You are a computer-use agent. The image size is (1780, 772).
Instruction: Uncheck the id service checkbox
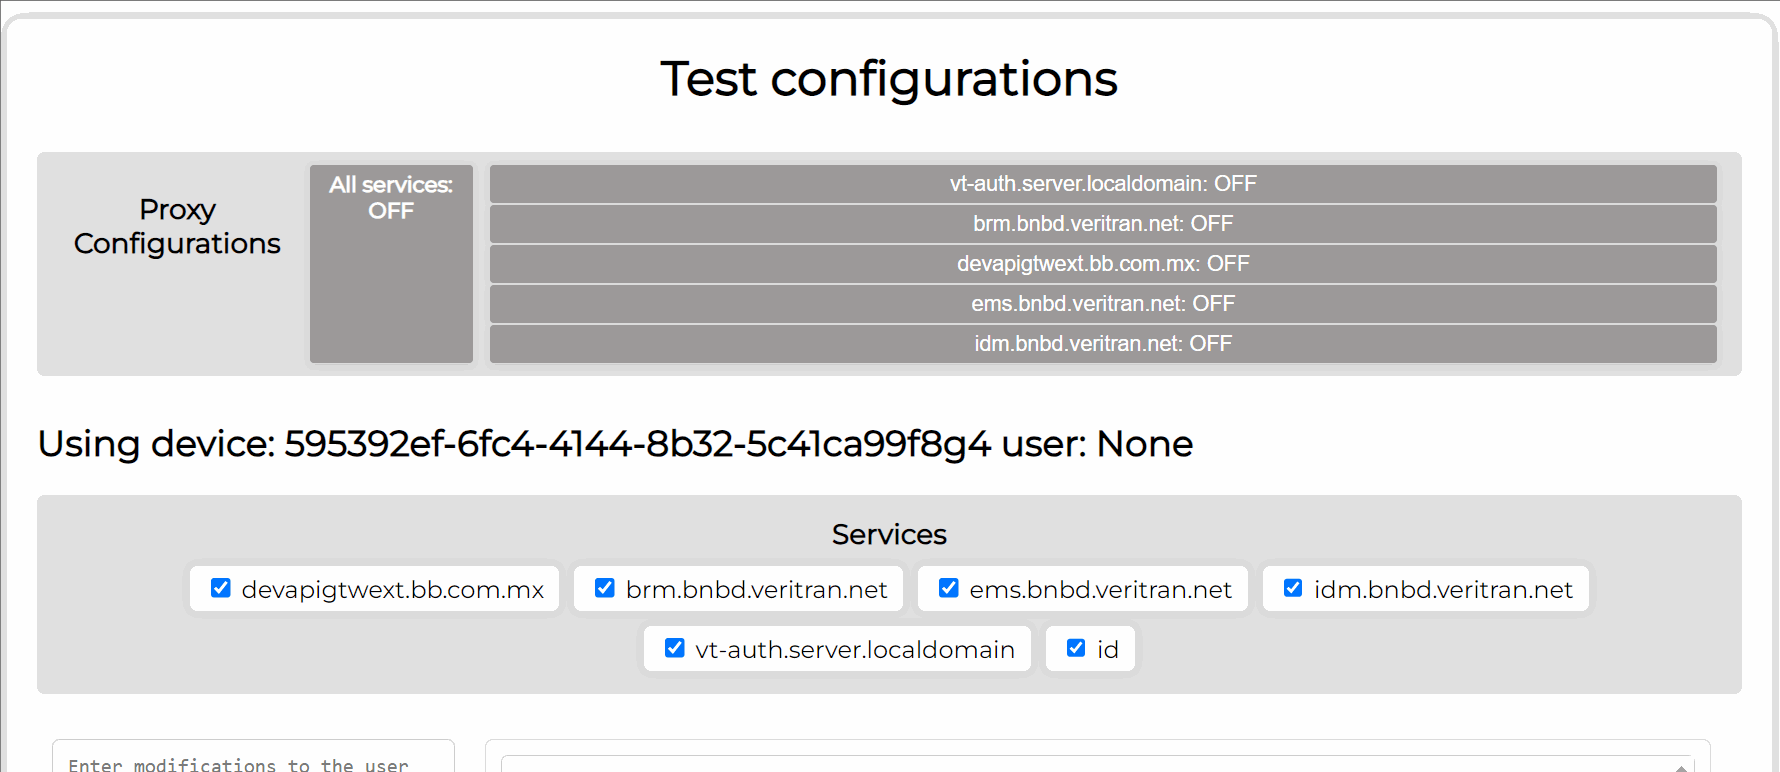(x=1076, y=648)
